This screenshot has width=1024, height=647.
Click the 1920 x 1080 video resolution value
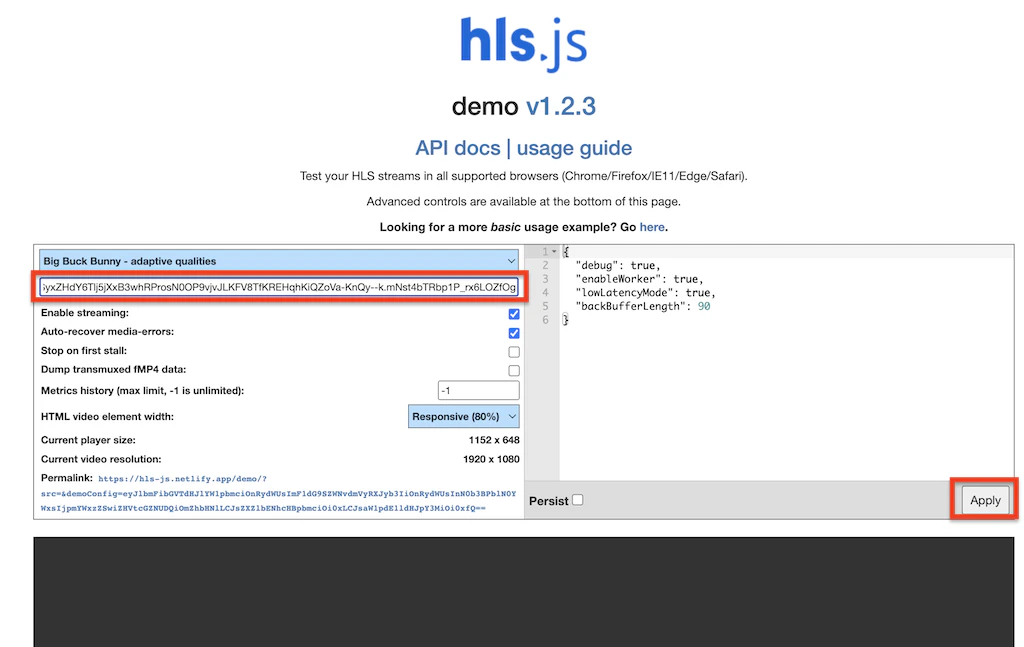(x=491, y=459)
